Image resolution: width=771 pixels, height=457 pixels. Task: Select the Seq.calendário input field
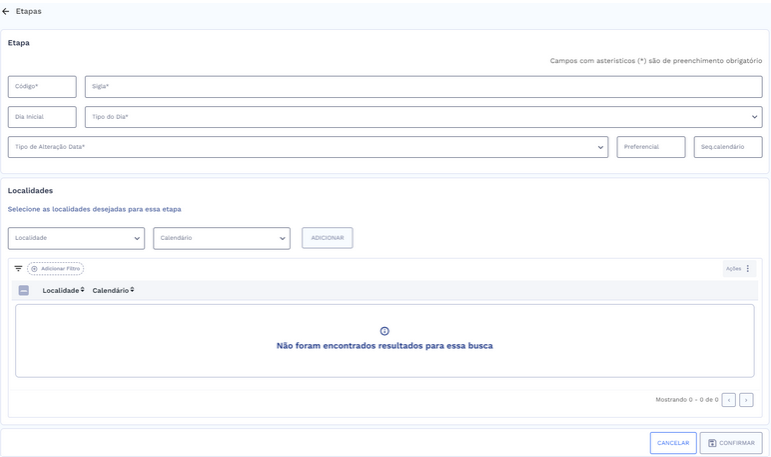point(728,147)
